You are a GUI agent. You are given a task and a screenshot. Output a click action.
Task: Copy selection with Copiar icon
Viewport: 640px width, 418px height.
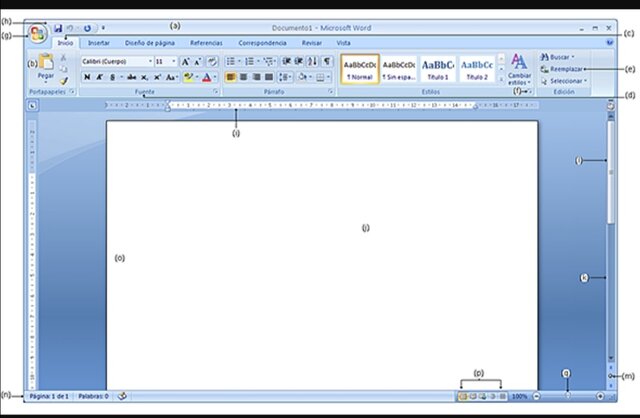tap(63, 69)
